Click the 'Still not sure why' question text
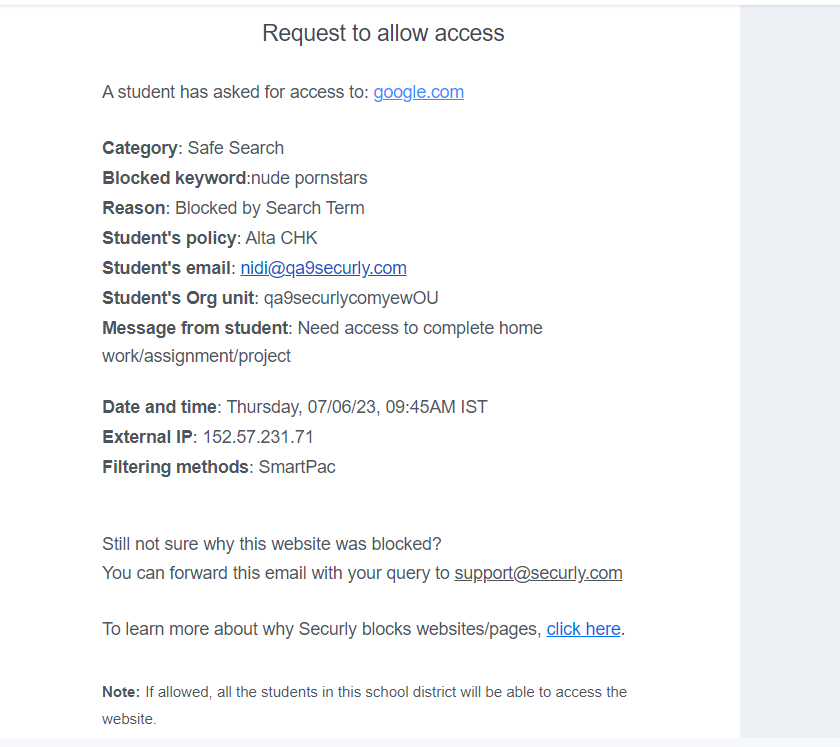840x747 pixels. coord(272,544)
